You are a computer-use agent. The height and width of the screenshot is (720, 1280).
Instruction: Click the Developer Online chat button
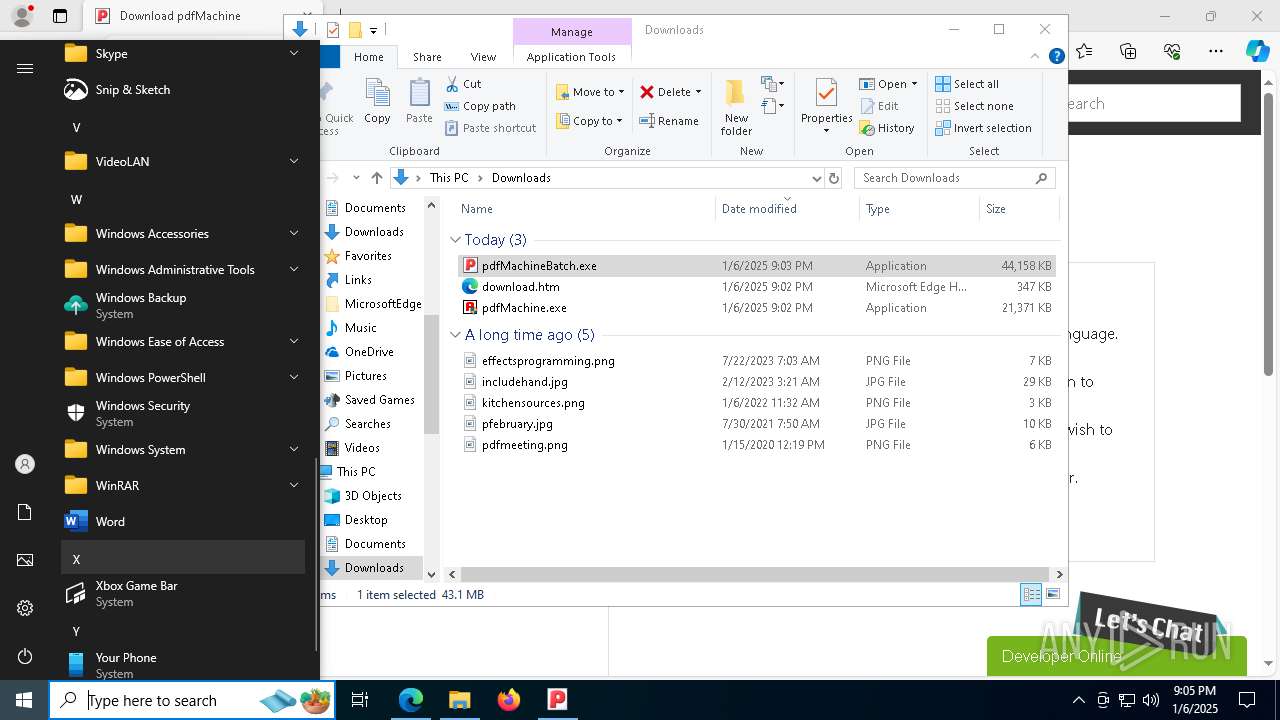[1116, 656]
